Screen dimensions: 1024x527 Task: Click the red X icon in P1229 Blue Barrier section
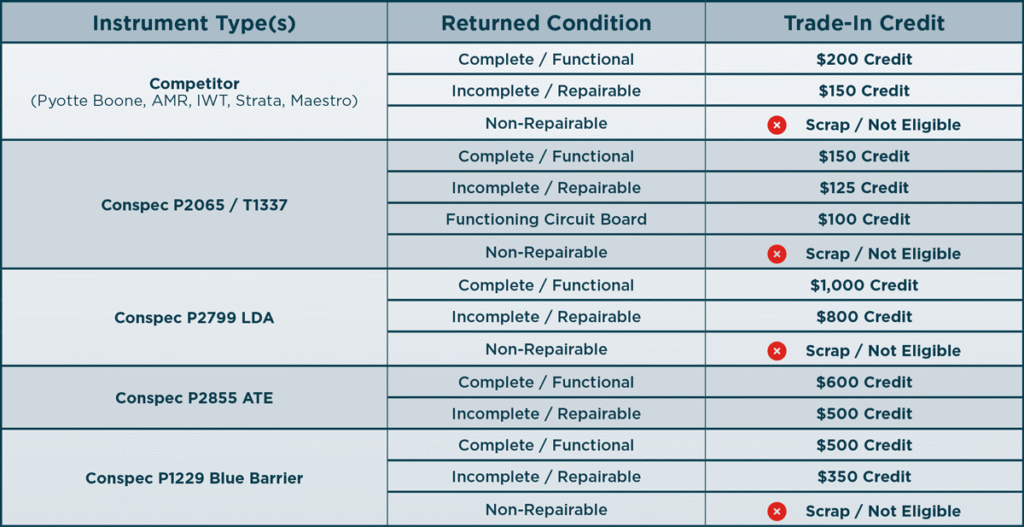[776, 511]
